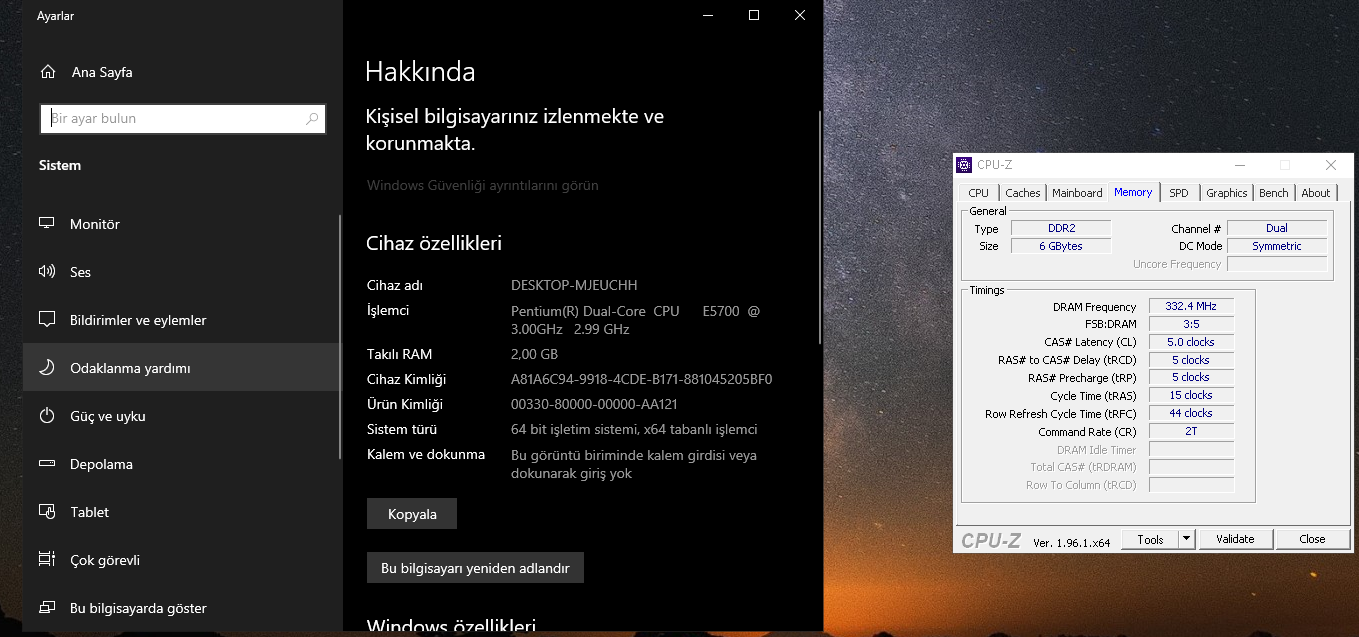
Task: Open Bildirimler ve eylemler via its bell icon
Action: [x=46, y=319]
